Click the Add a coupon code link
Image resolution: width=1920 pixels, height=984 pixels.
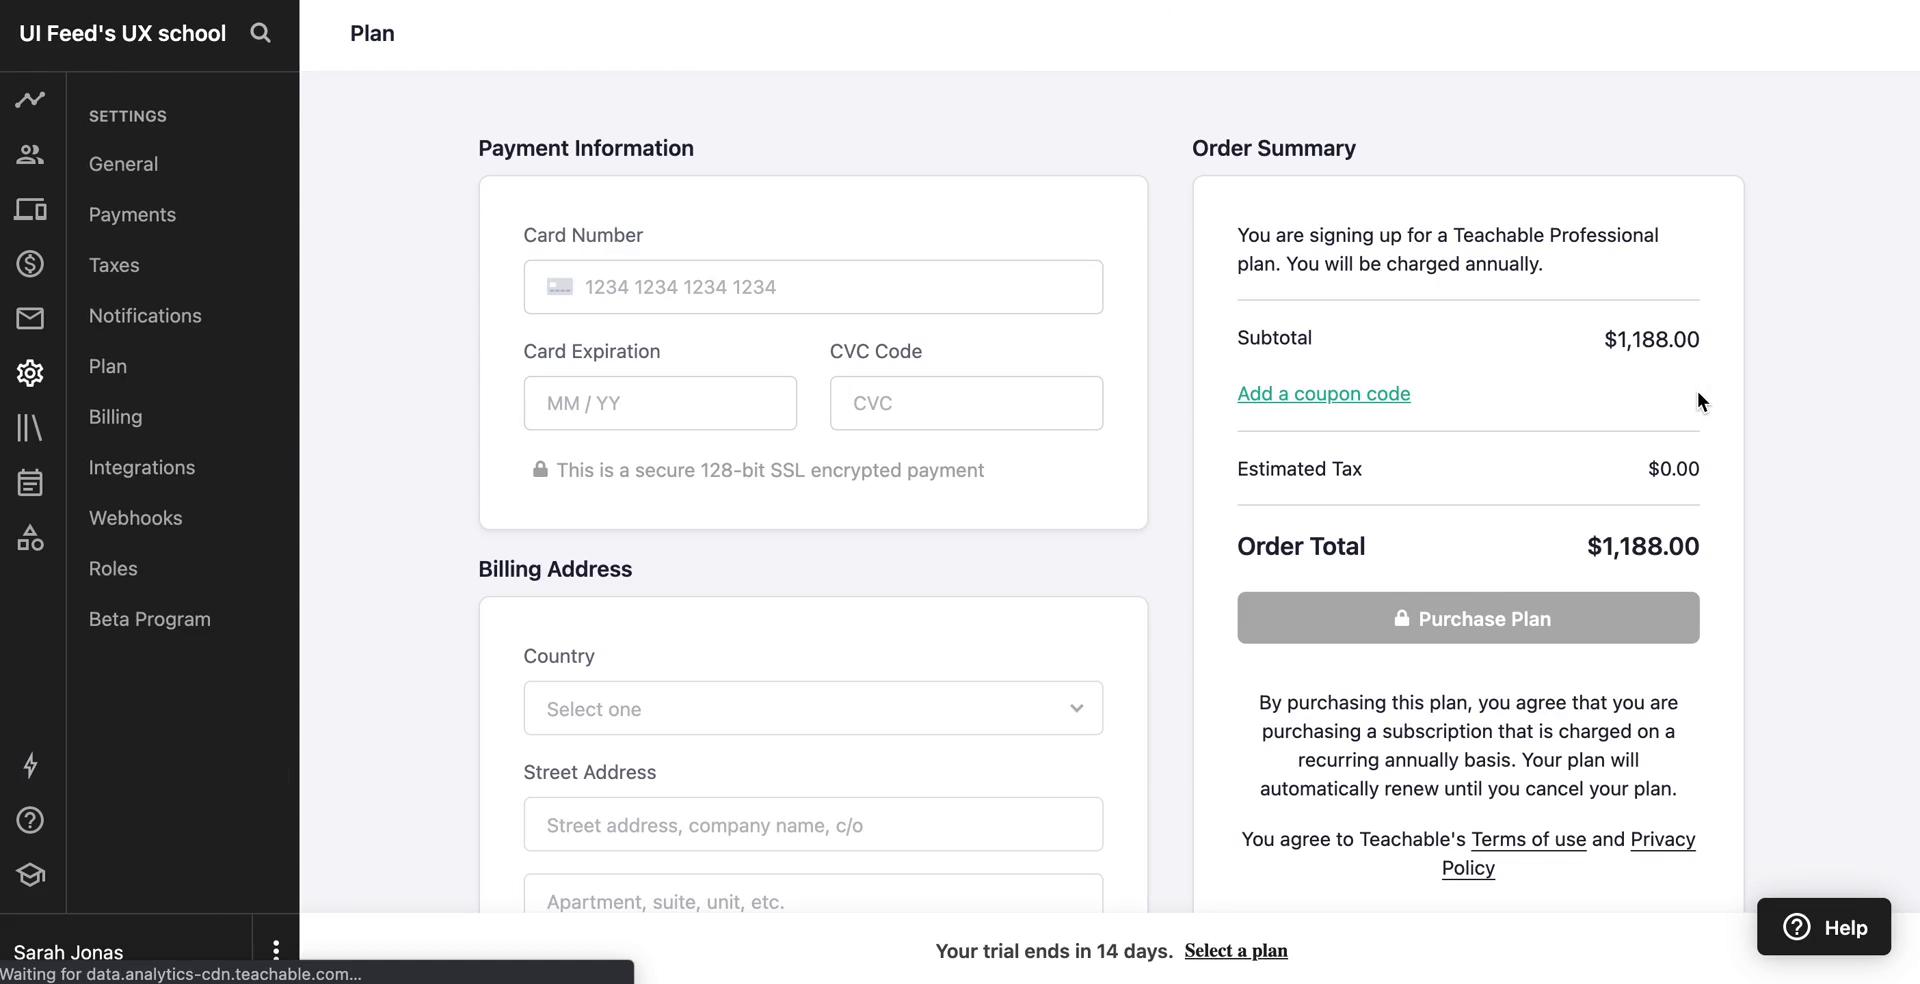coord(1324,394)
